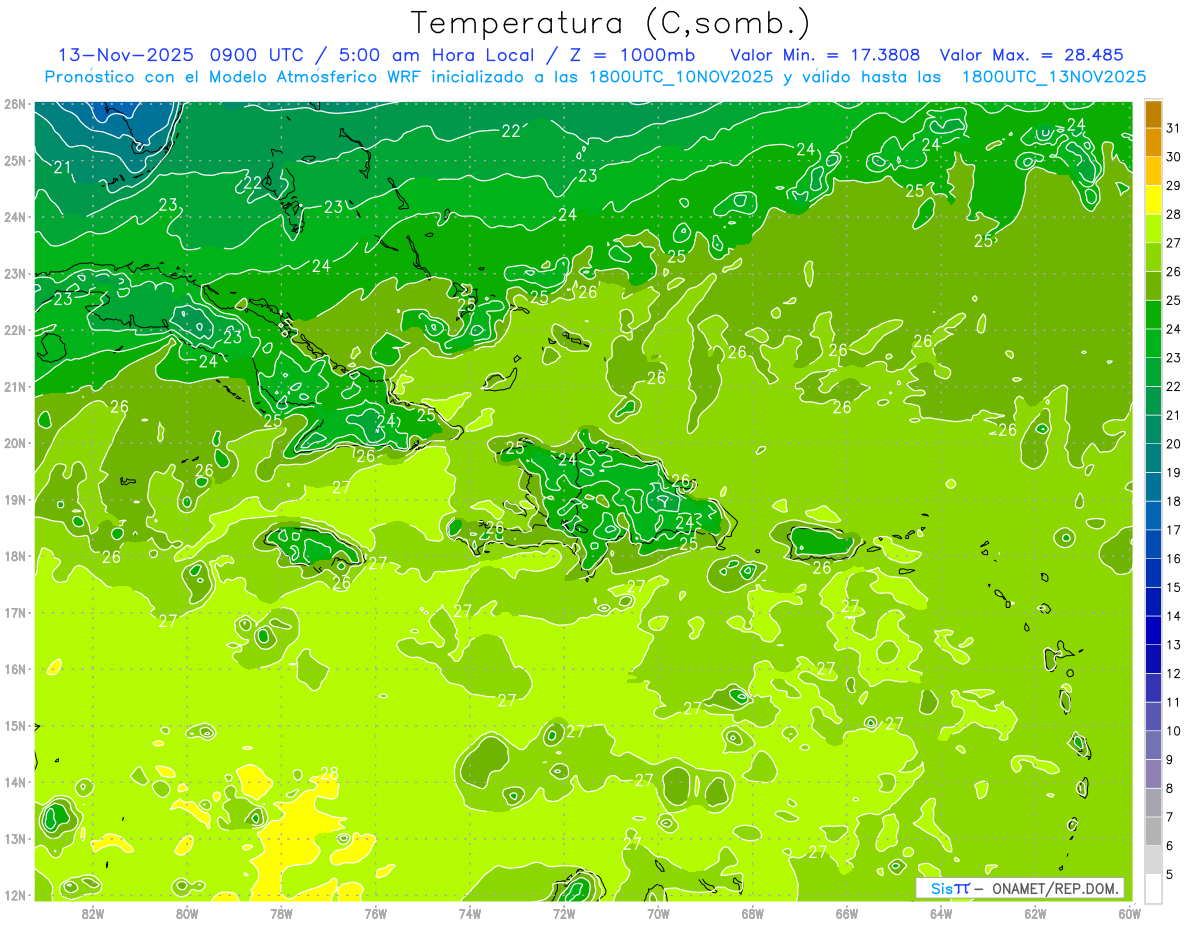The height and width of the screenshot is (927, 1200).
Task: Pick the light gray swatch between 6 and 7
Action: tap(1153, 831)
